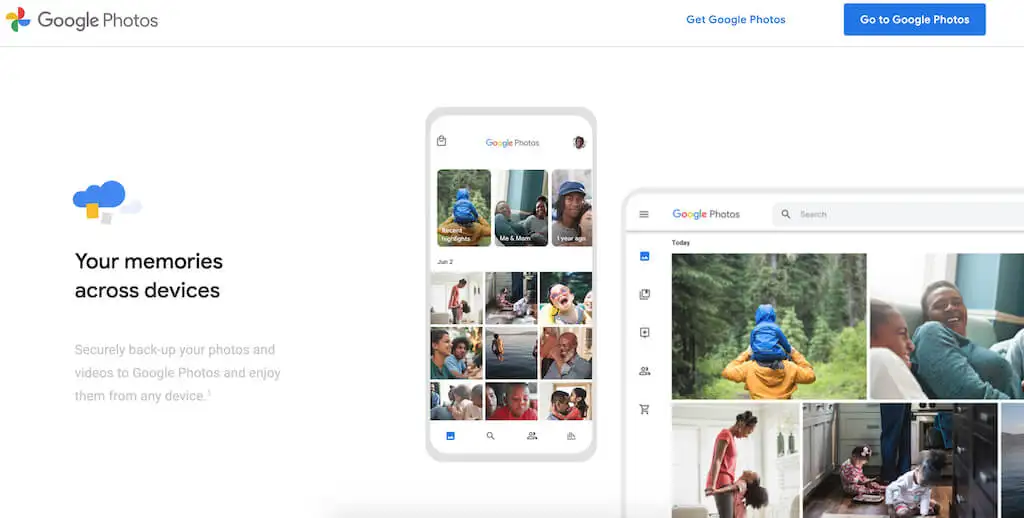1024x518 pixels.
Task: Select the Photos tab icon in phone bottom bar
Action: (x=450, y=436)
